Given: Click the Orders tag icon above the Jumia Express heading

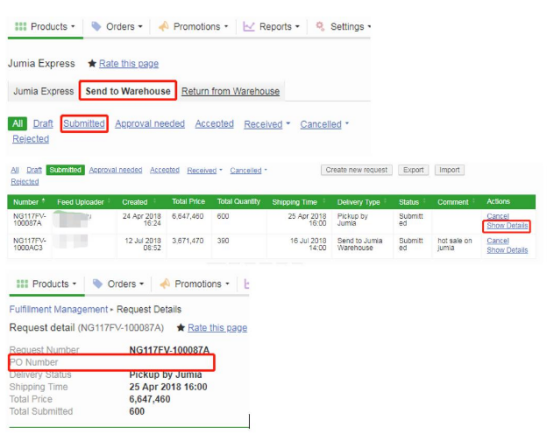Looking at the screenshot, I should (96, 26).
